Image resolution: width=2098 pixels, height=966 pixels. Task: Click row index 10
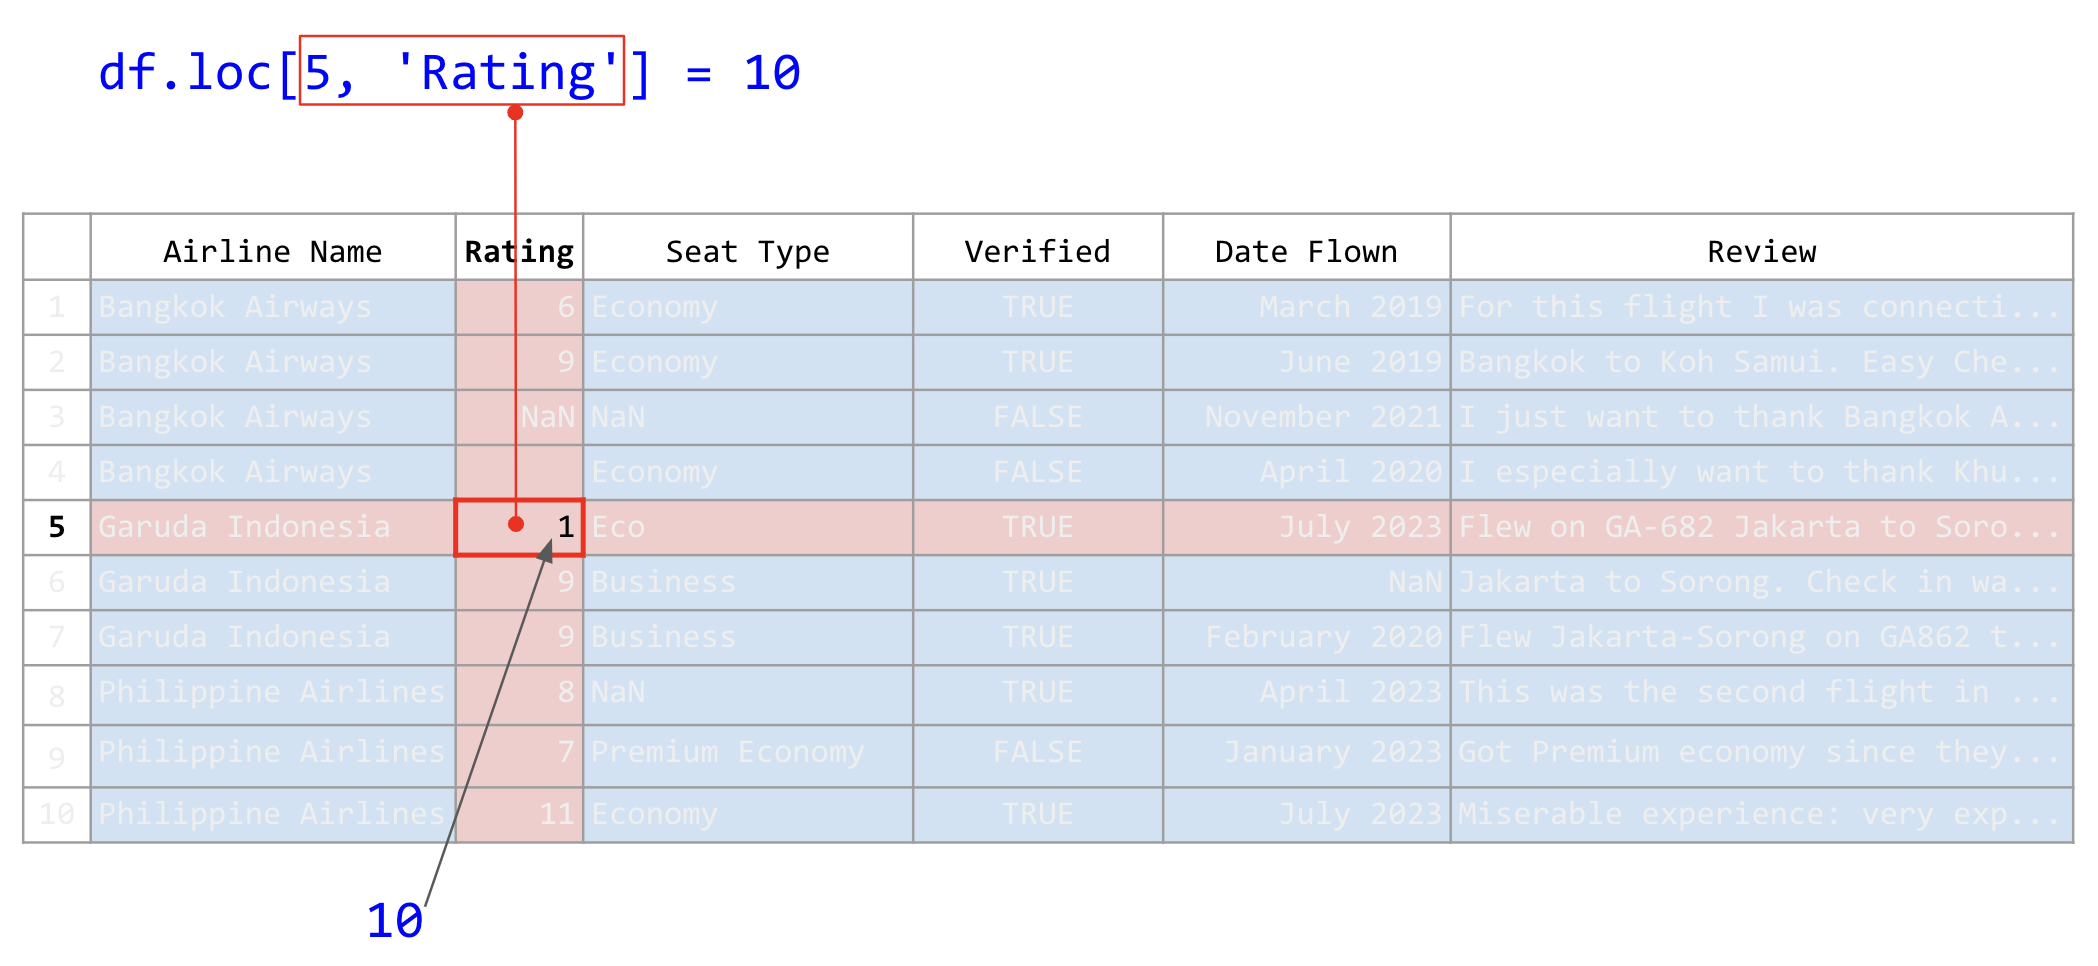coord(57,814)
